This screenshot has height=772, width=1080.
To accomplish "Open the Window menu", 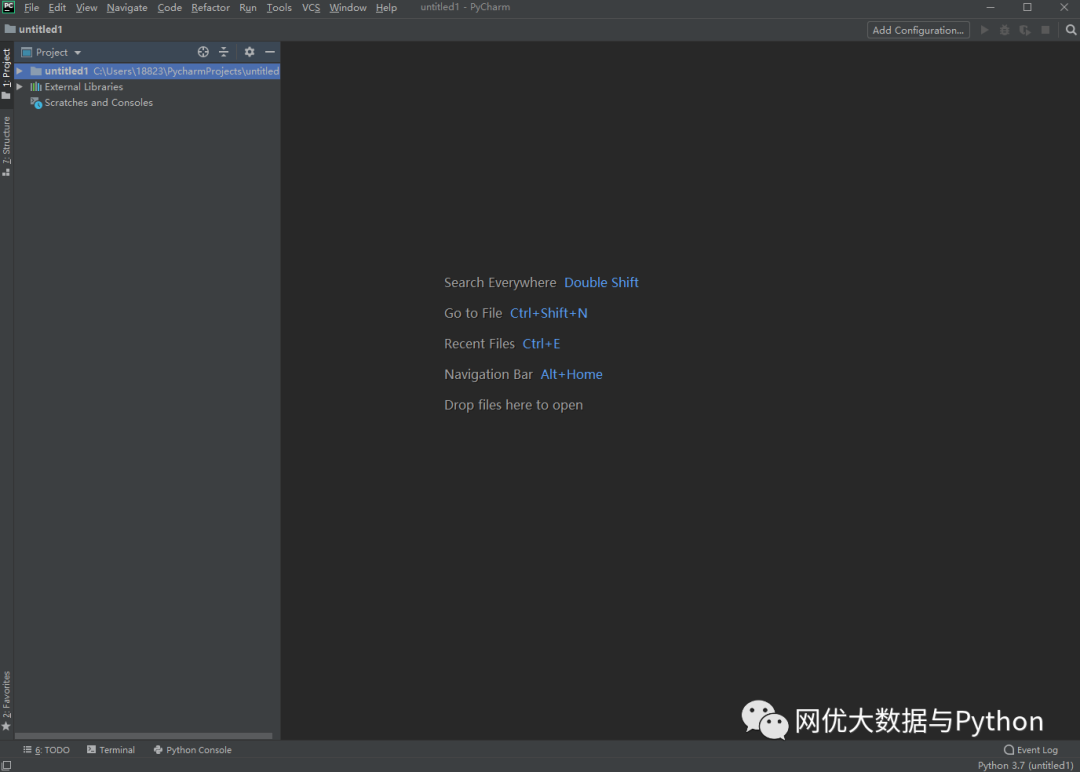I will tap(348, 8).
